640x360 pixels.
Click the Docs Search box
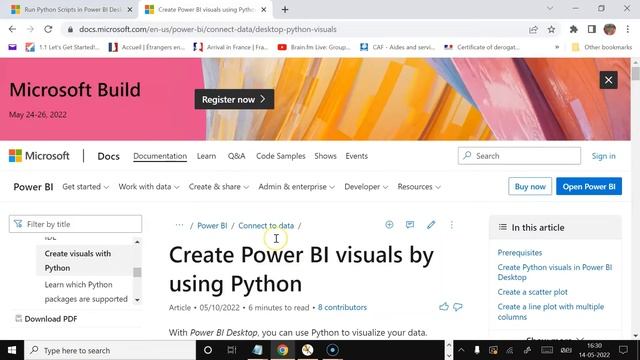[x=519, y=156]
